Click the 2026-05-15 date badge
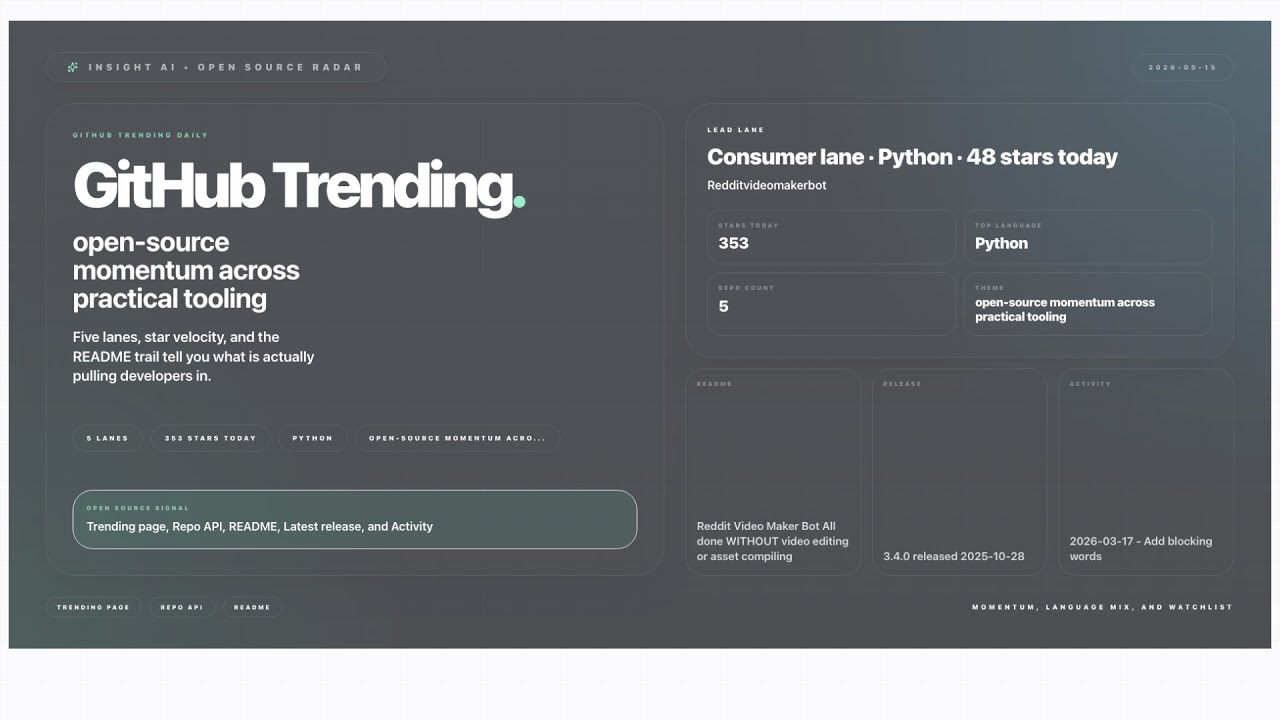This screenshot has width=1280, height=720. 1183,67
